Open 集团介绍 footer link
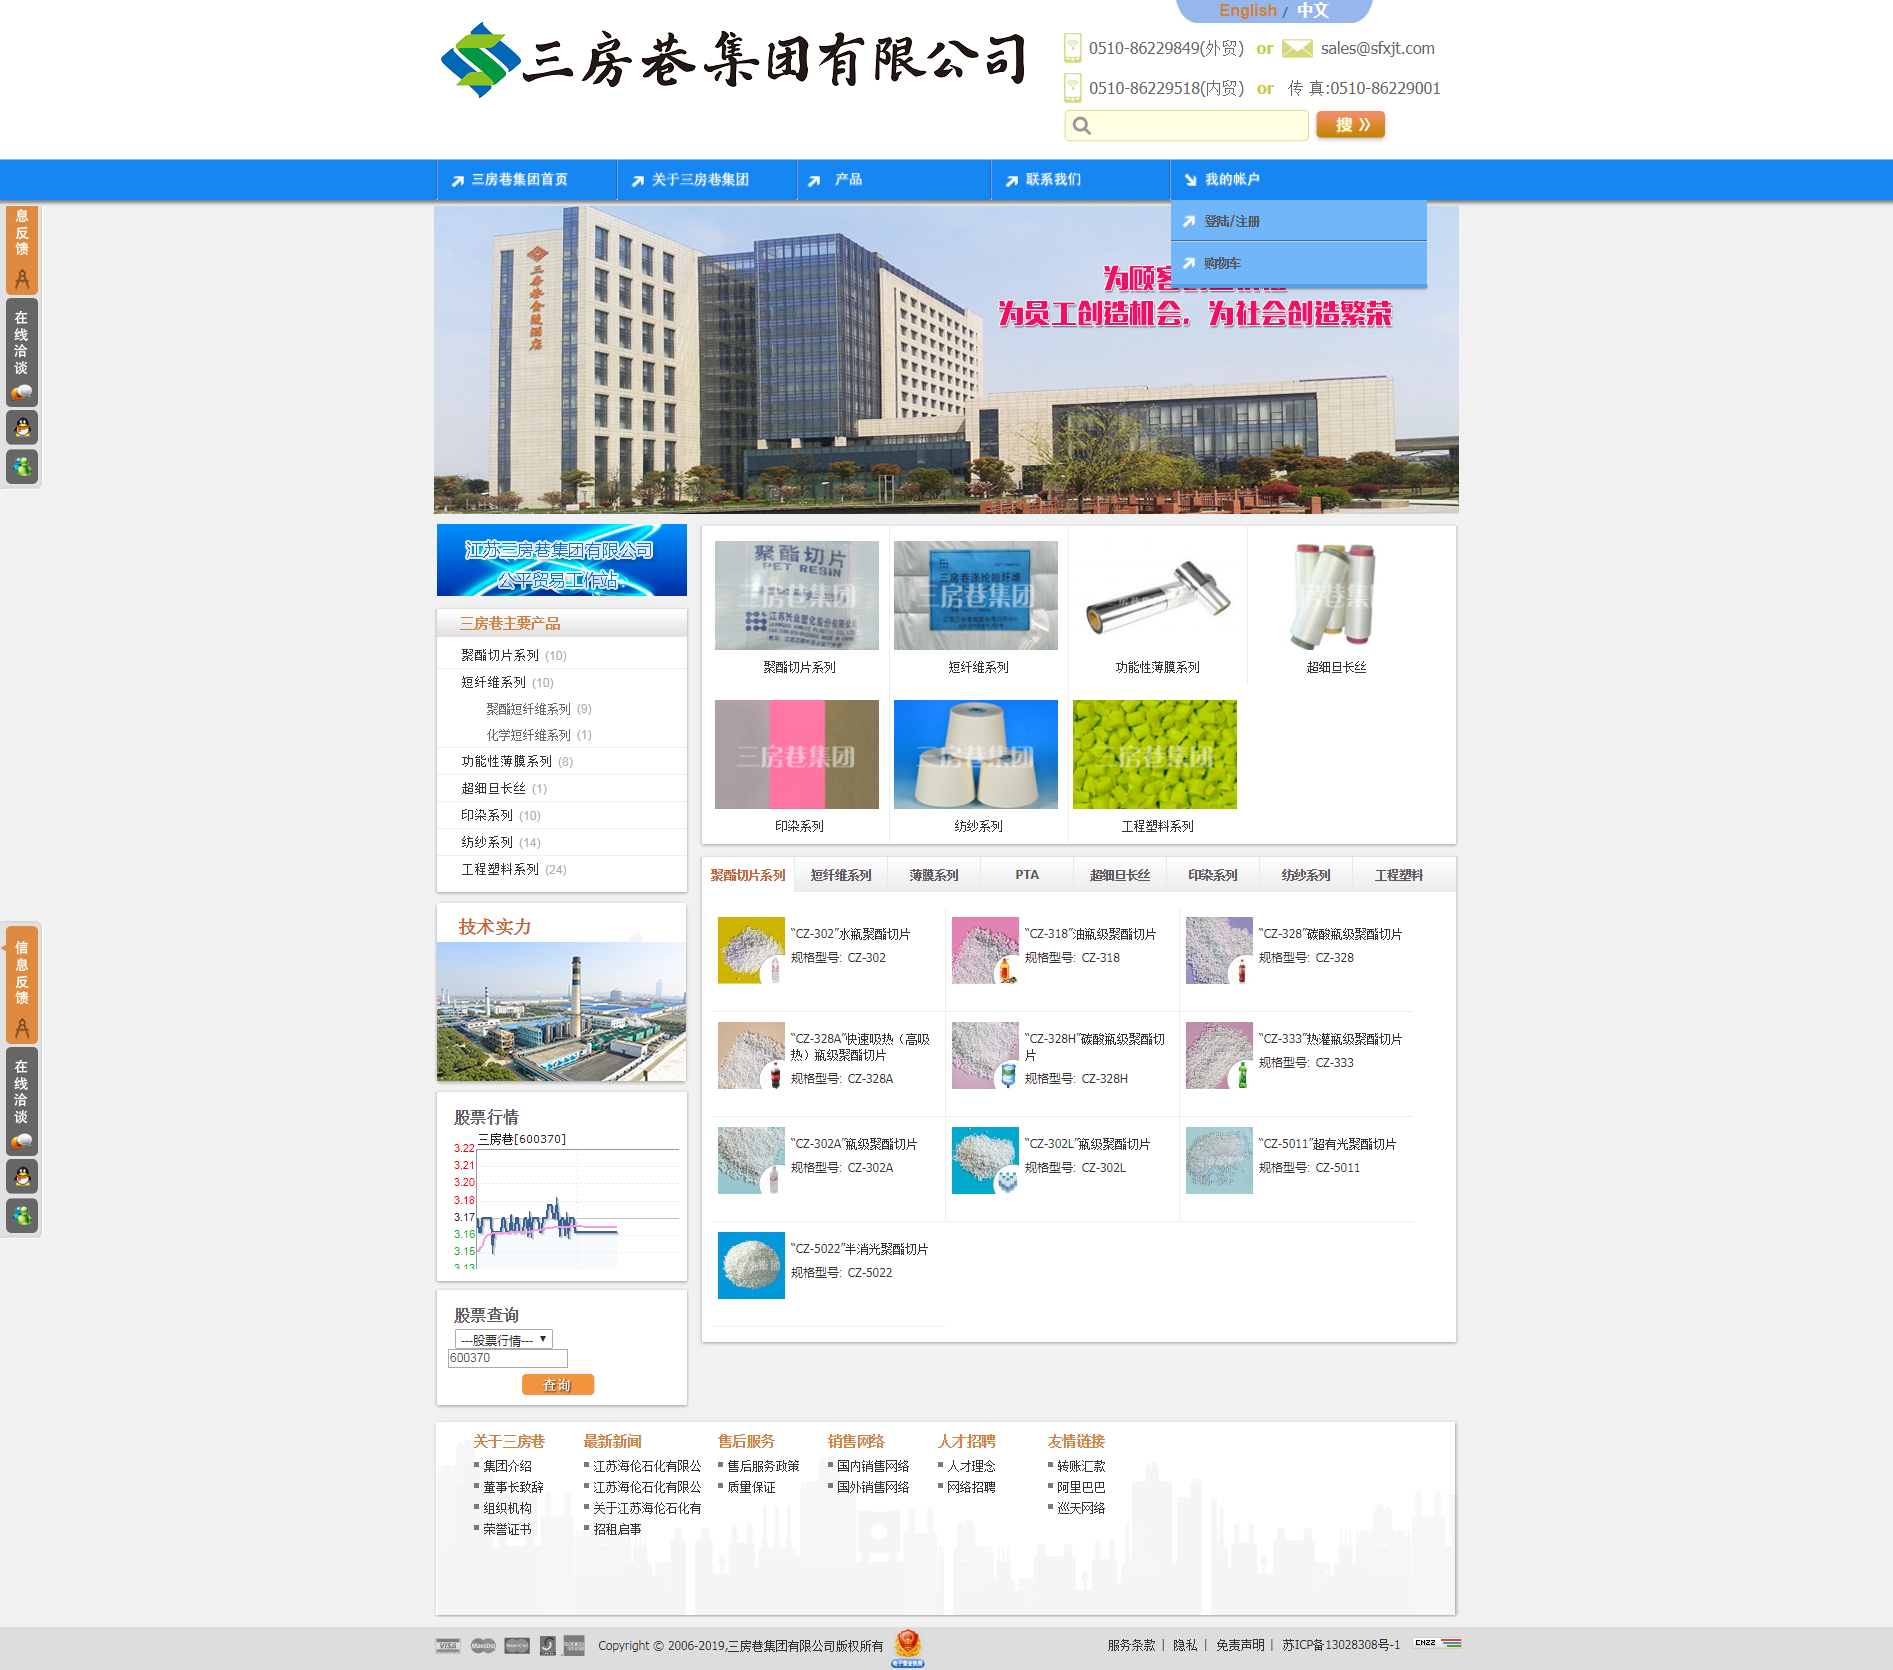 tap(507, 1466)
